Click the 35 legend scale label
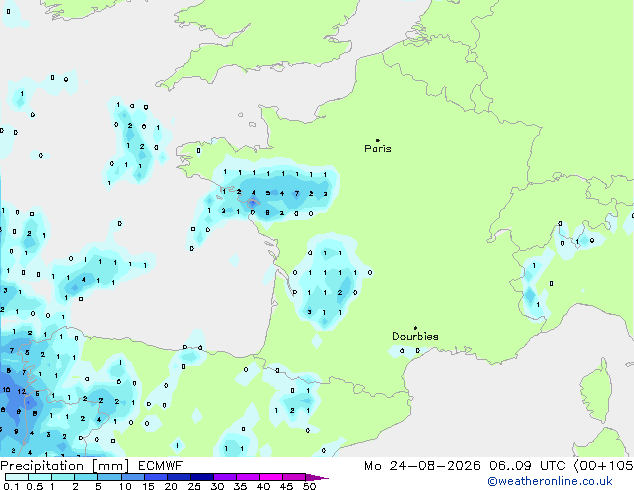 [240, 486]
